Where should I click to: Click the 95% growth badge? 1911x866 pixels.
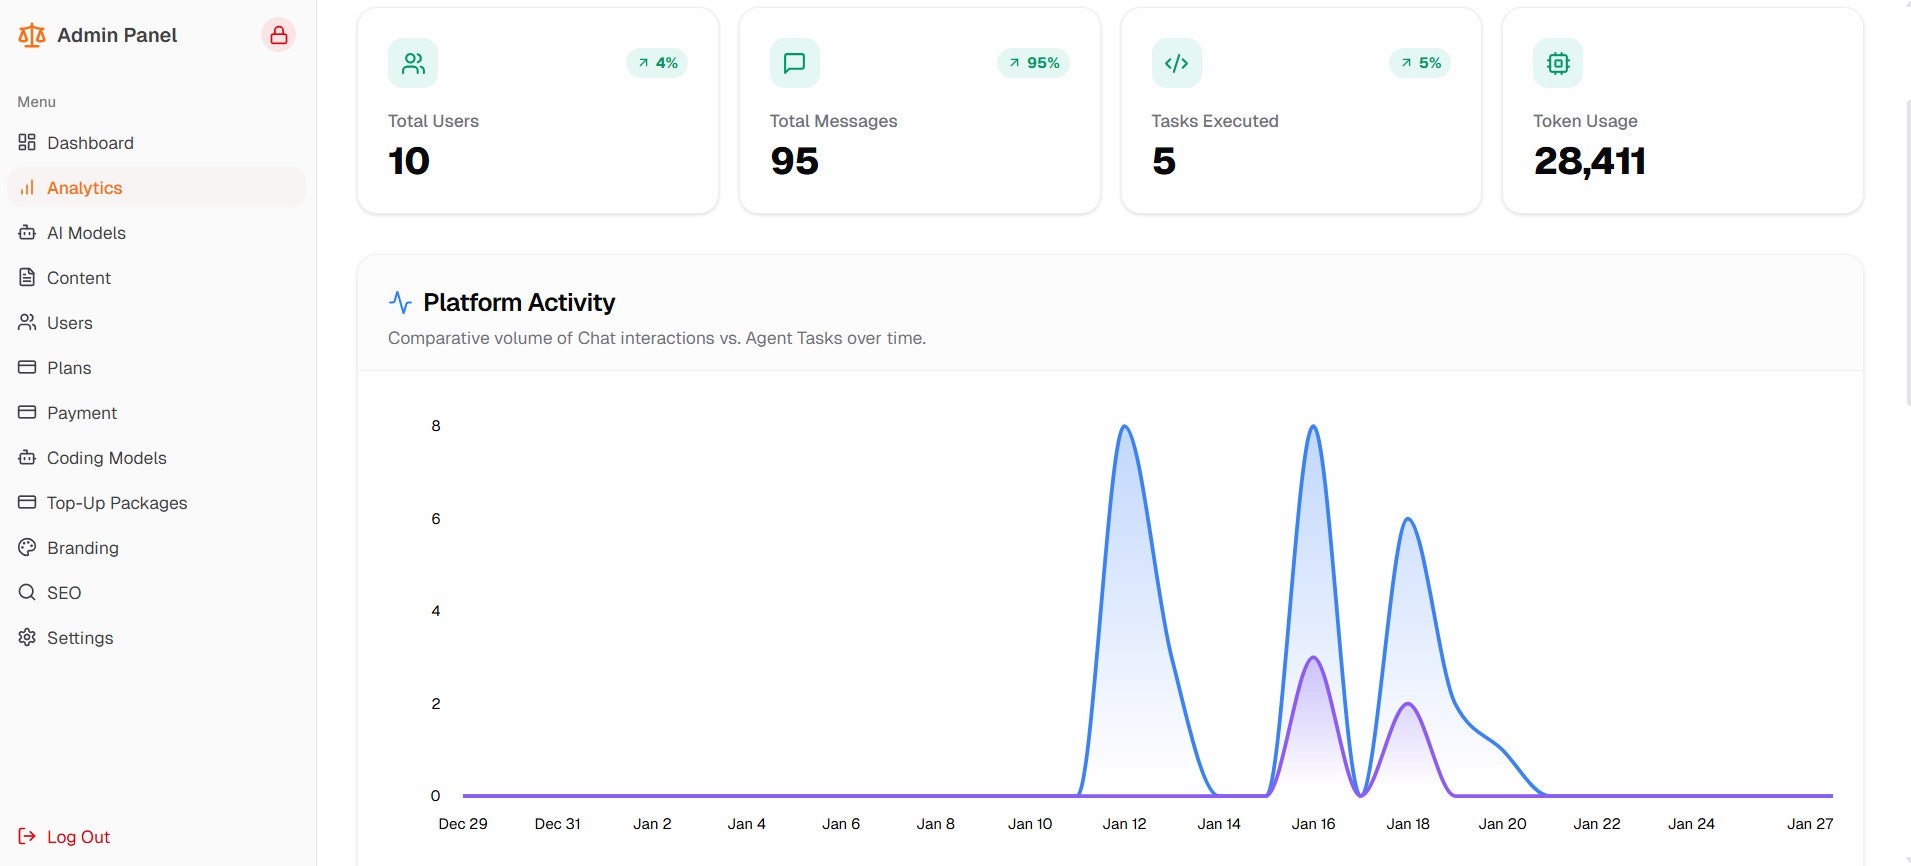(x=1034, y=63)
